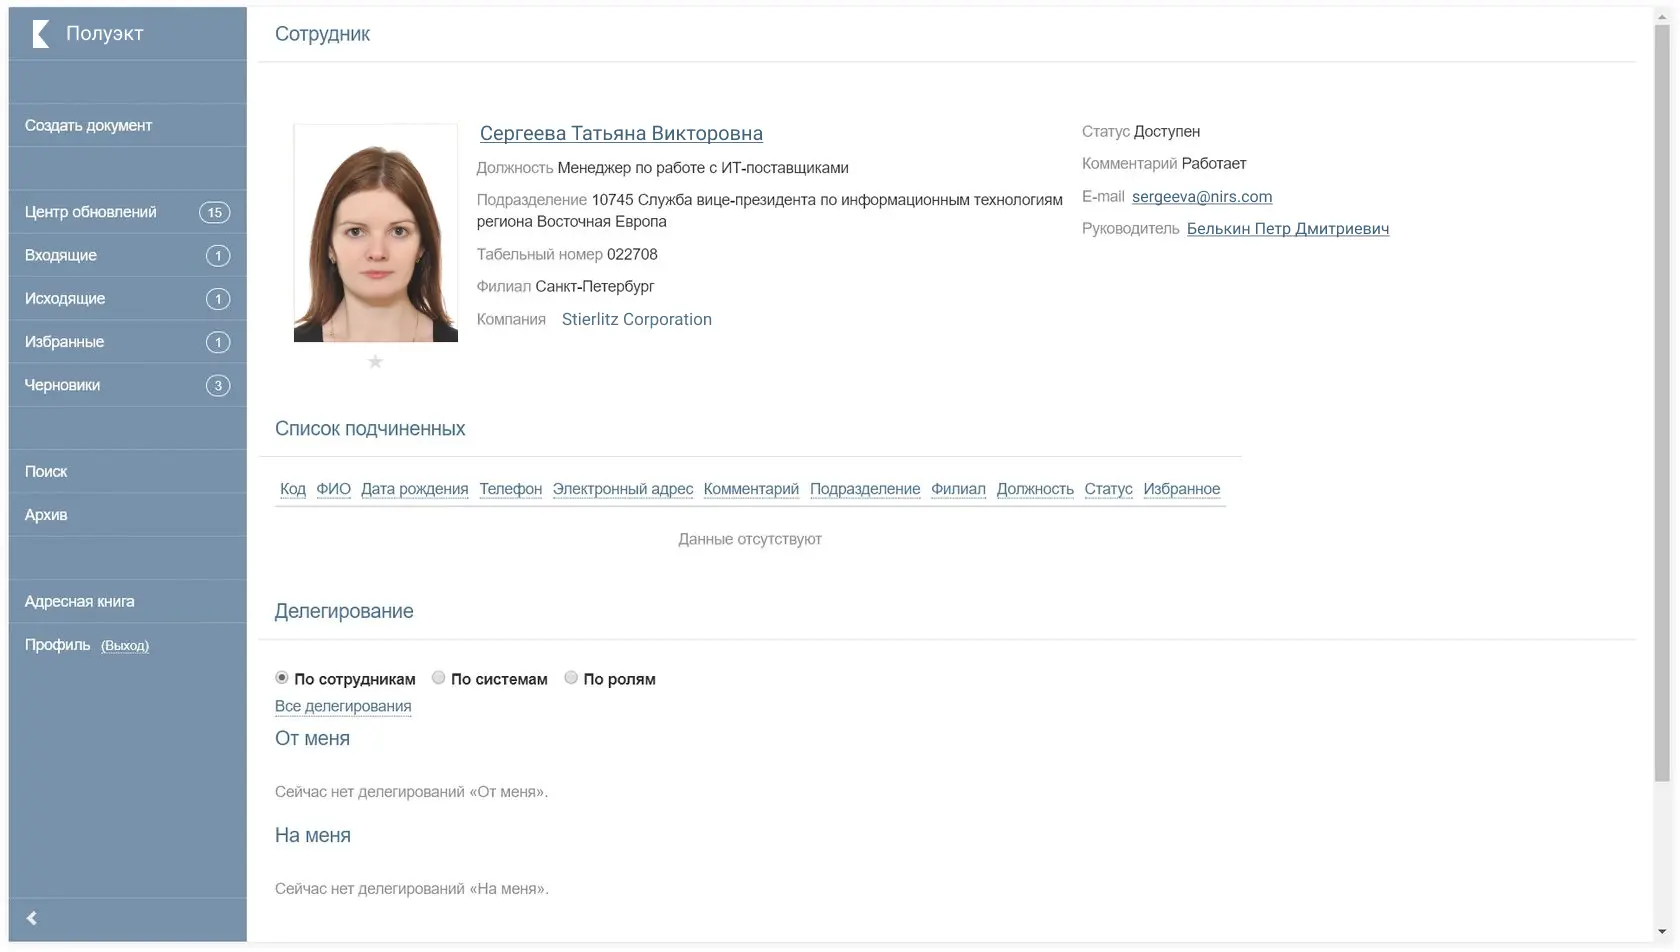Click the Полуэкт application title
The height and width of the screenshot is (952, 1680).
tap(105, 33)
